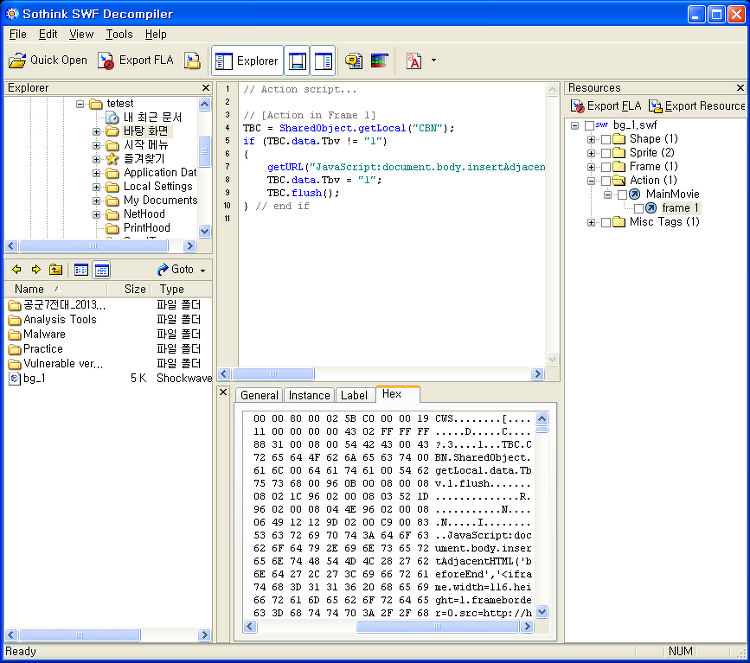
Task: Check the Sprite (2) checkbox
Action: (606, 154)
